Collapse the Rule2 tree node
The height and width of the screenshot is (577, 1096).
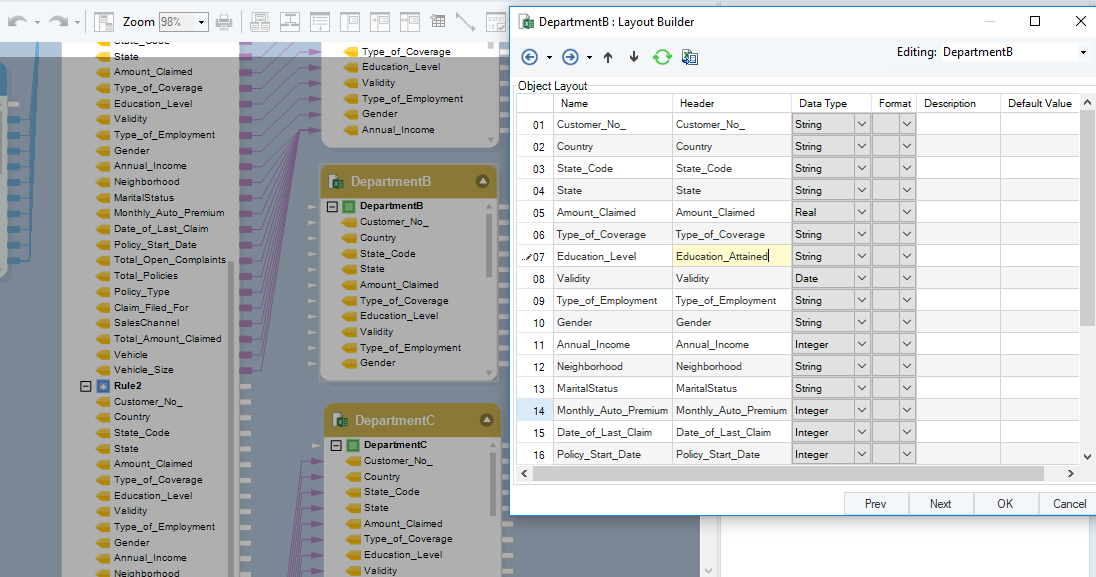(85, 386)
